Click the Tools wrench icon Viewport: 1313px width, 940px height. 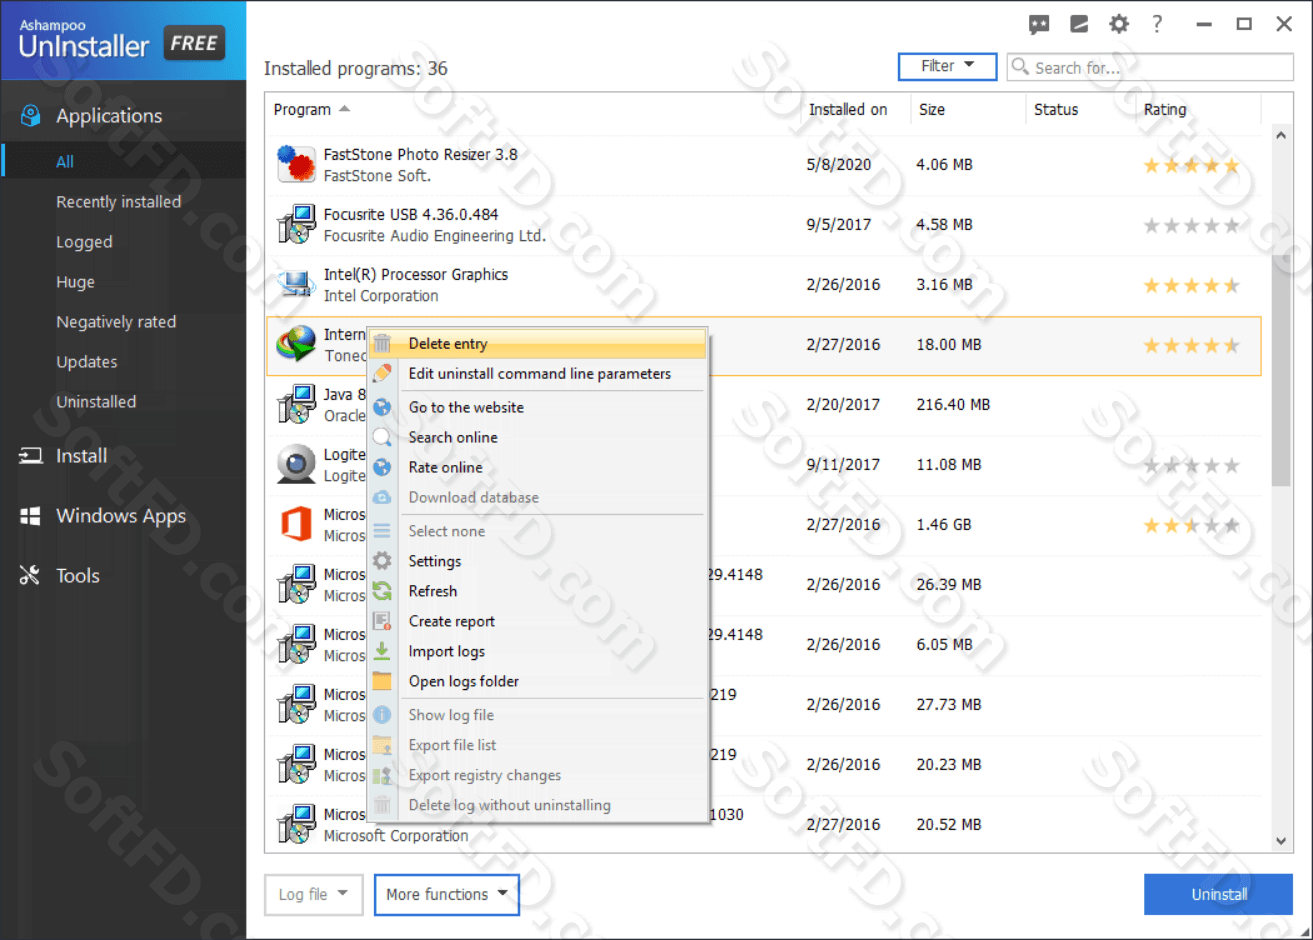pos(30,575)
